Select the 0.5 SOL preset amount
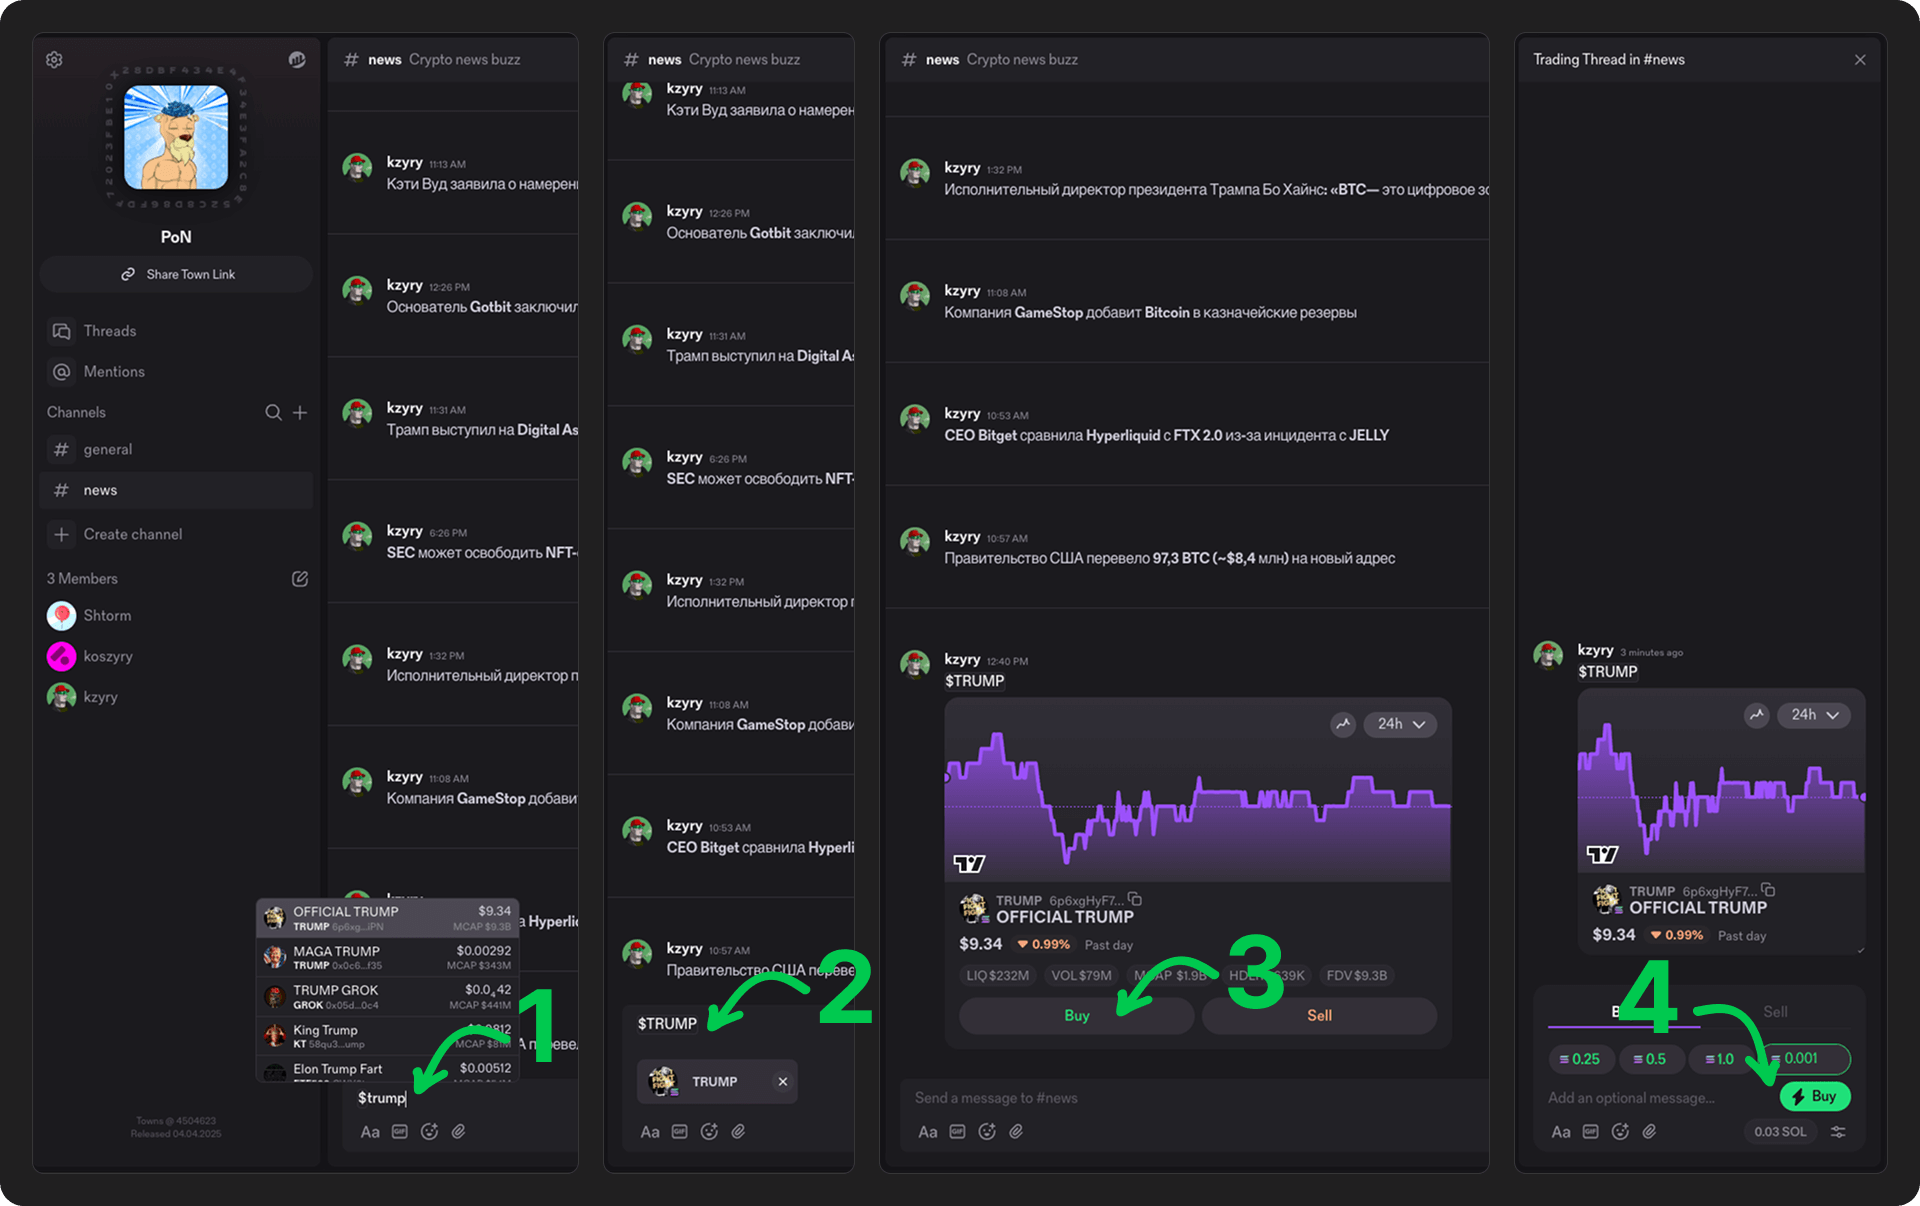Viewport: 1920px width, 1206px height. pyautogui.click(x=1650, y=1059)
